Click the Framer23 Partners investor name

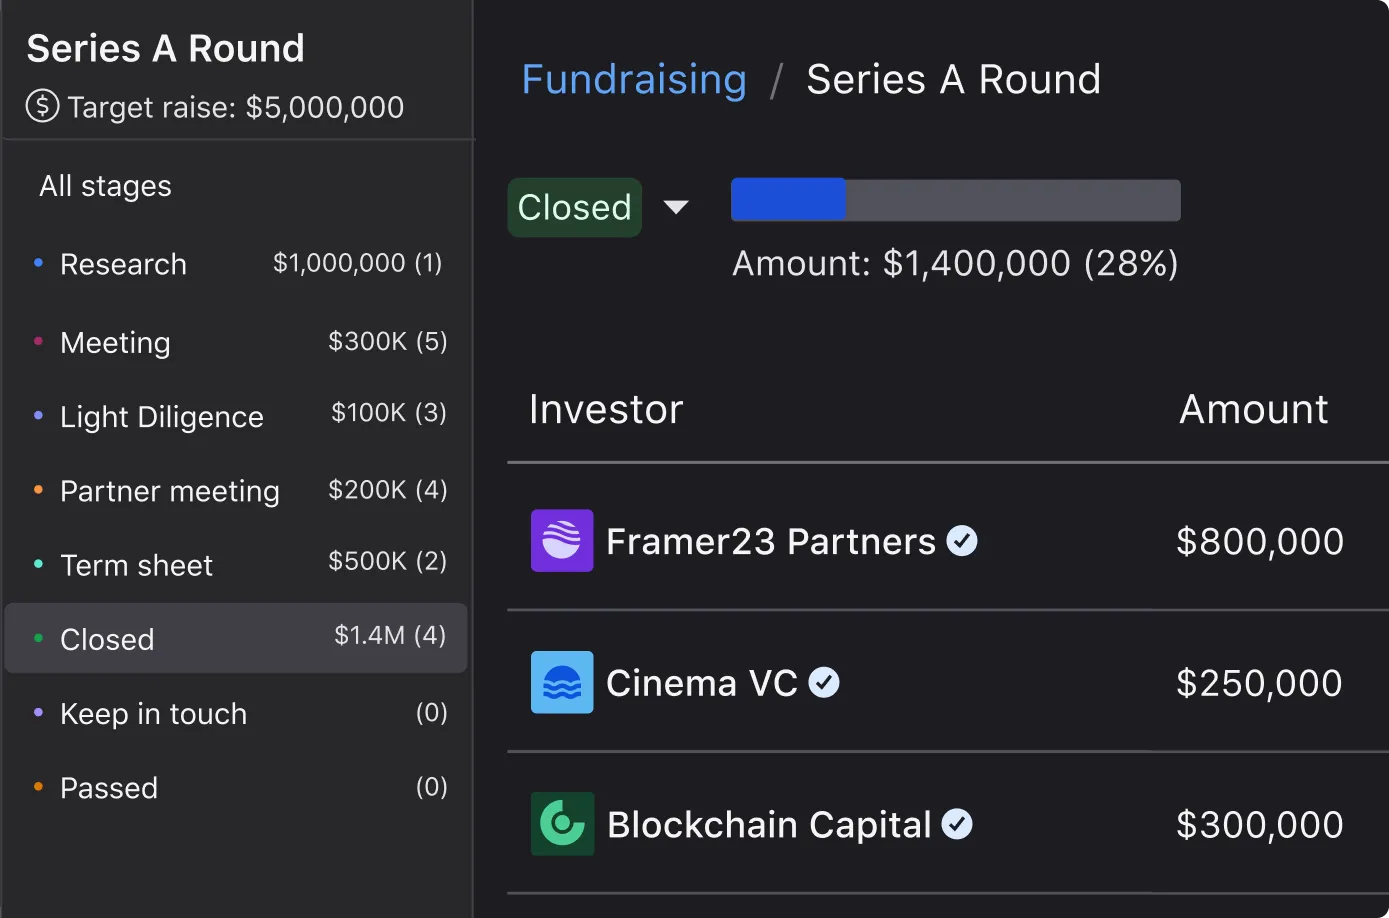tap(770, 541)
